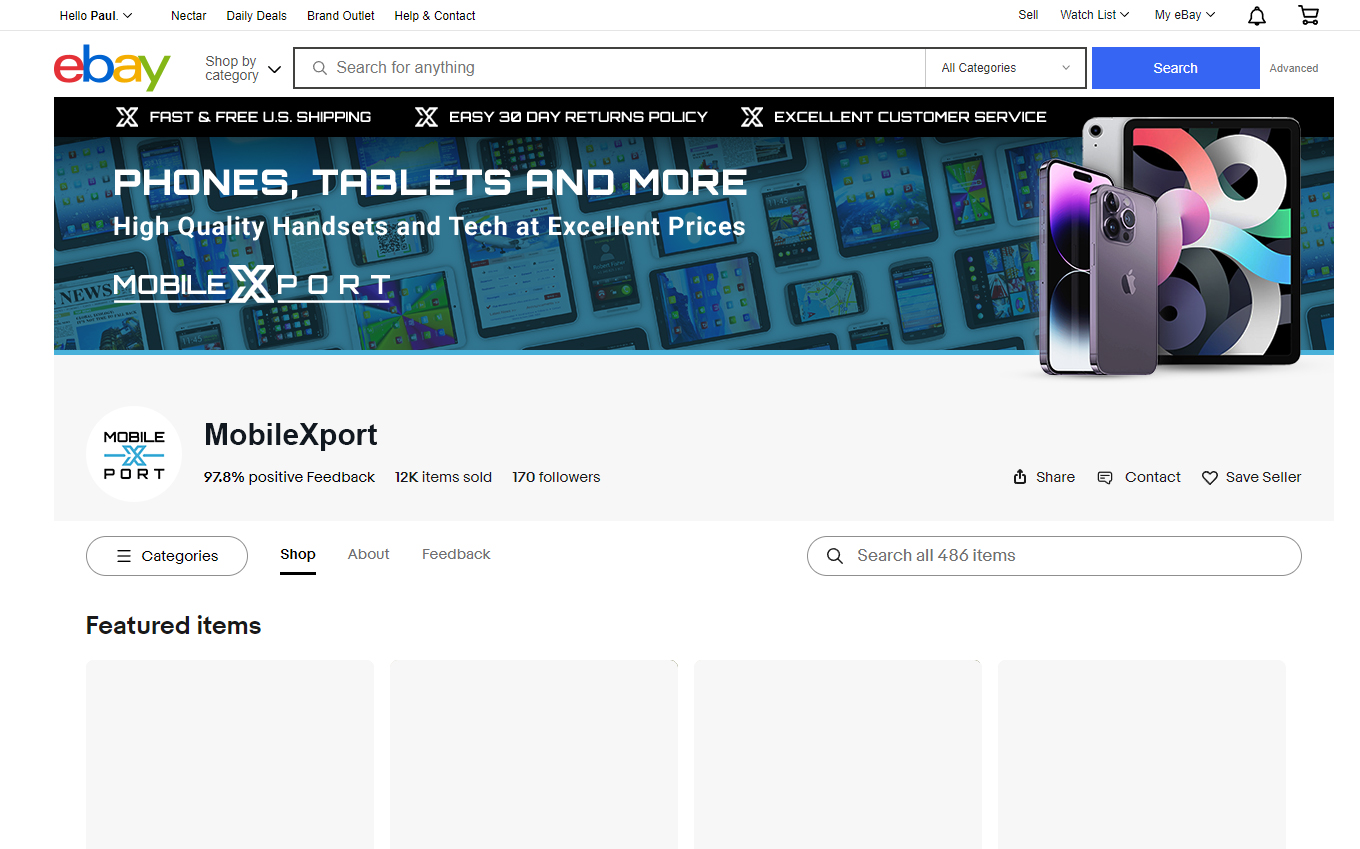This screenshot has height=849, width=1360.
Task: Open the Categories button
Action: tap(167, 556)
